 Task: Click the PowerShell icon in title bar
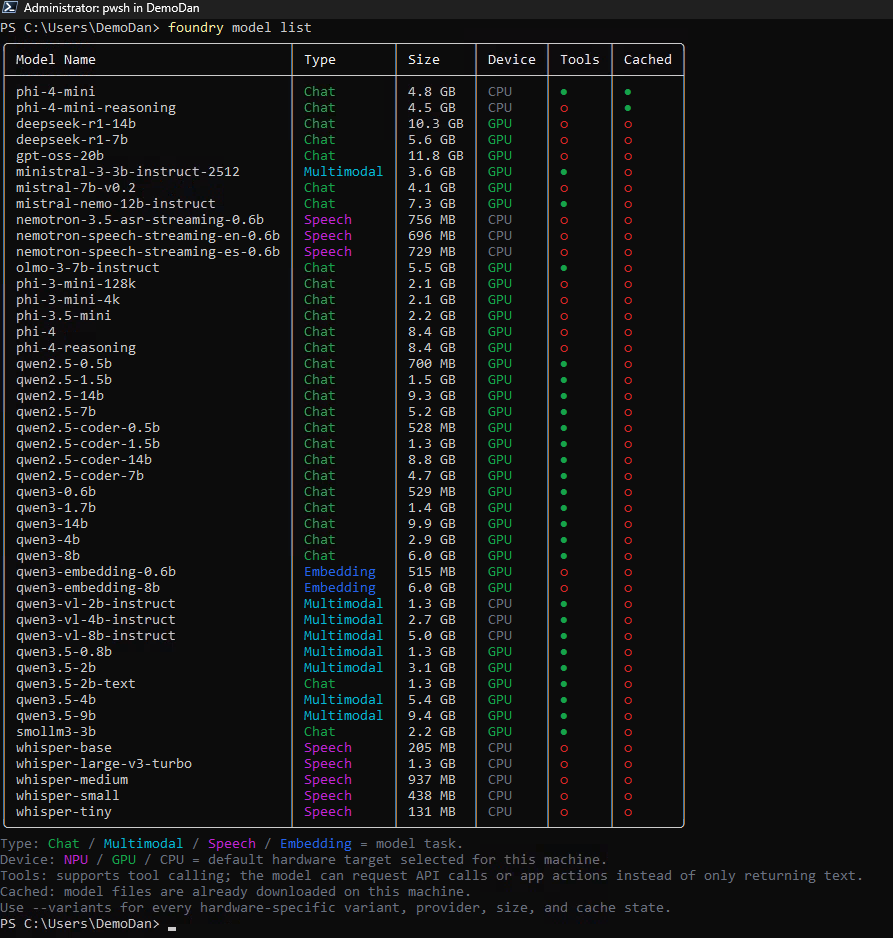pyautogui.click(x=10, y=8)
